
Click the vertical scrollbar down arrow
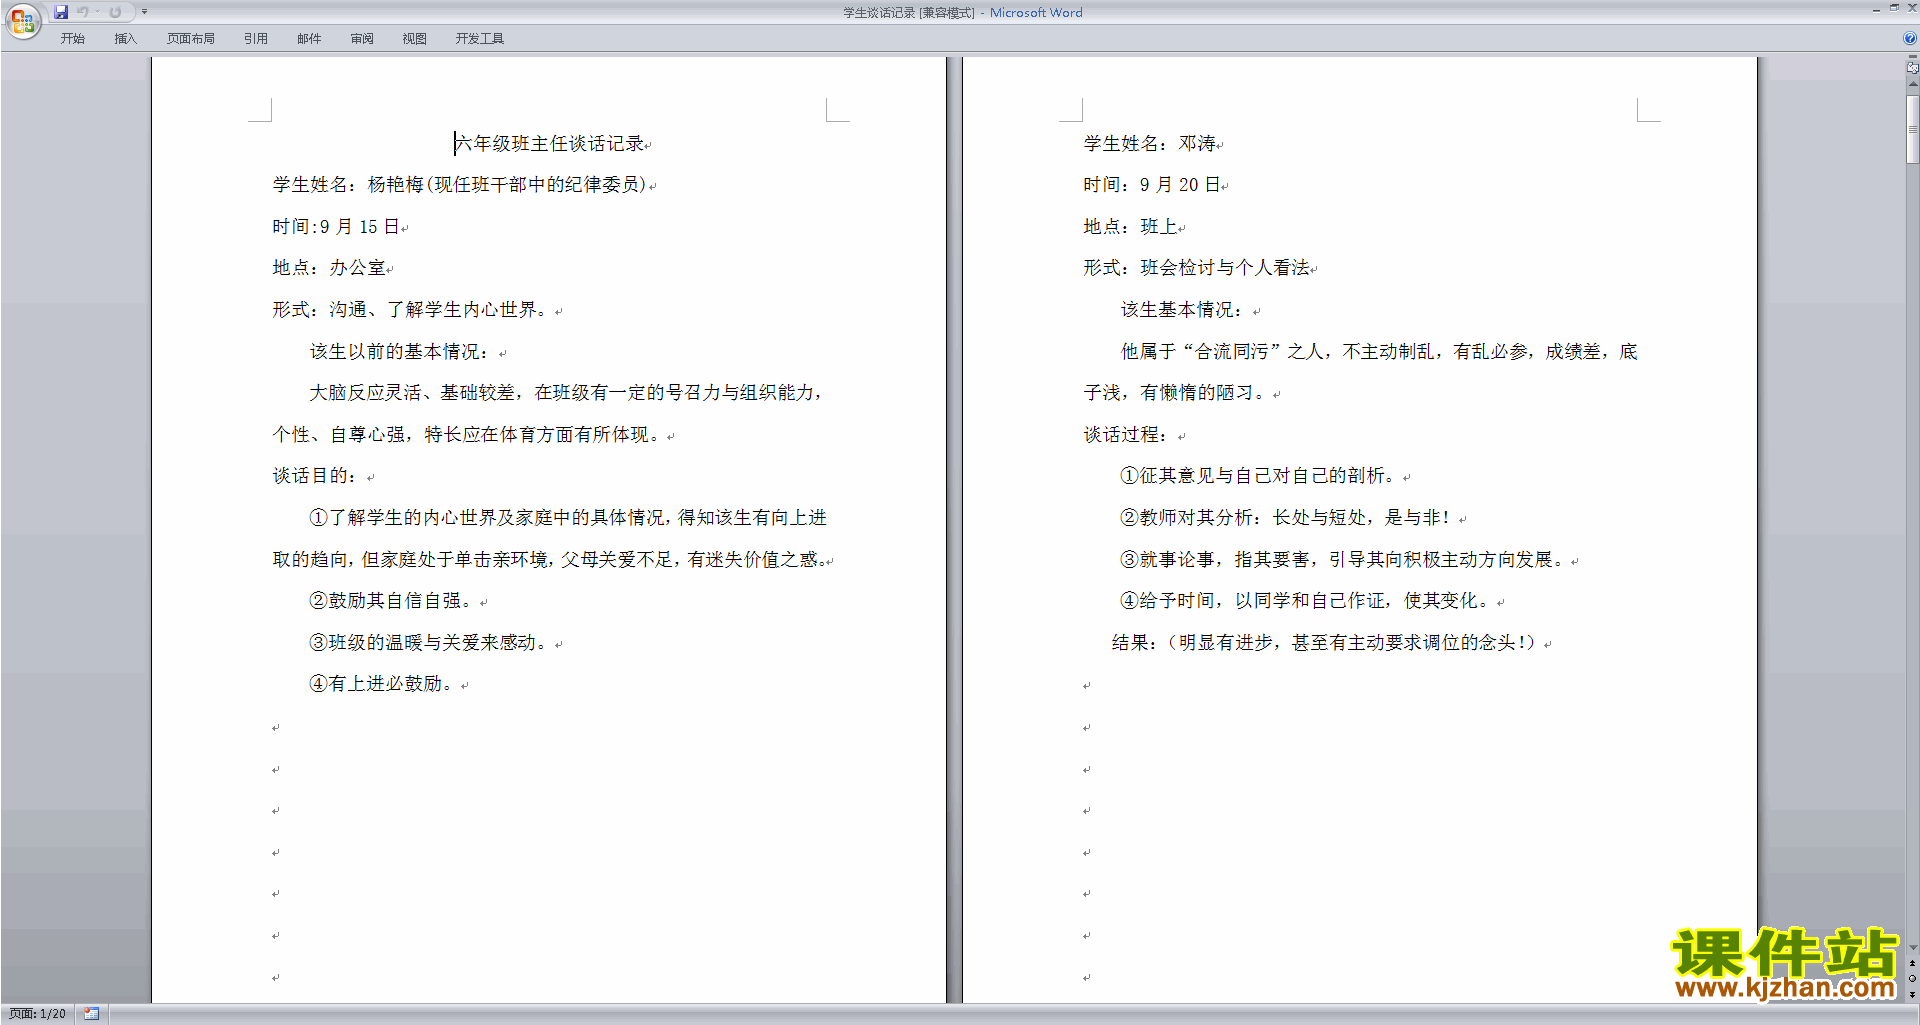point(1912,948)
